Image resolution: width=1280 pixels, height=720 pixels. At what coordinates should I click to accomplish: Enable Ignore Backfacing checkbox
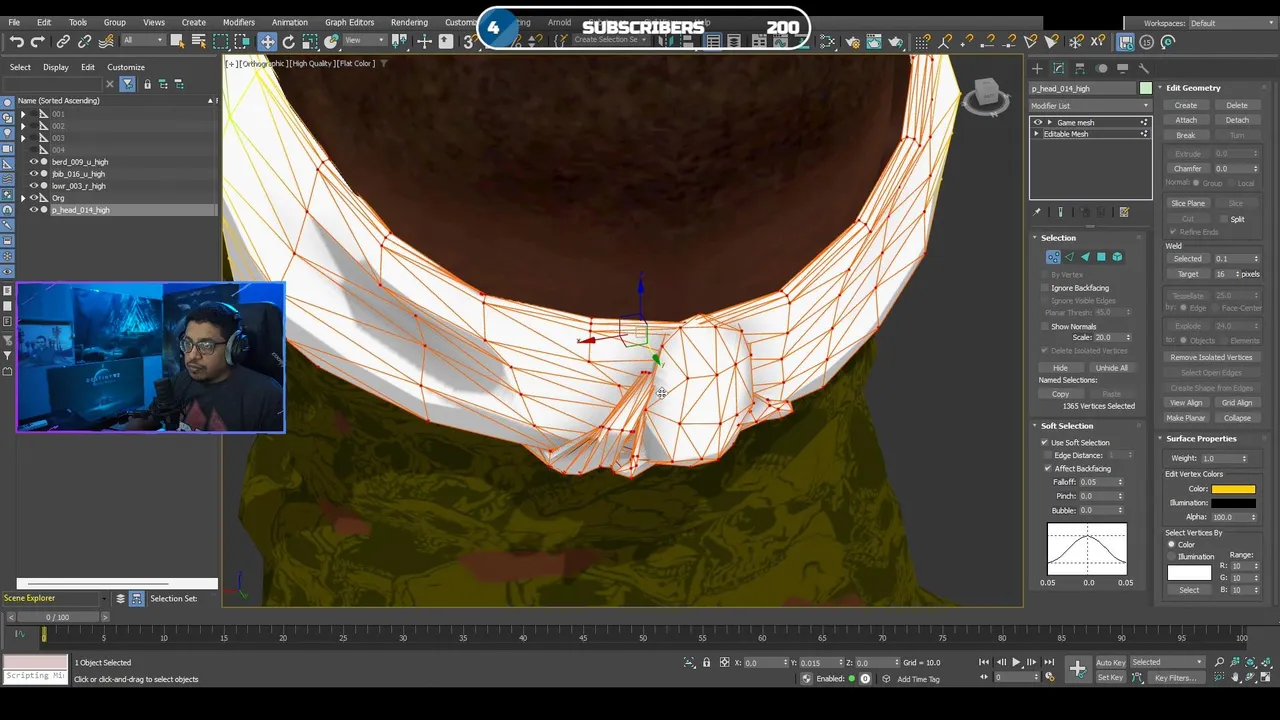pyautogui.click(x=1046, y=288)
